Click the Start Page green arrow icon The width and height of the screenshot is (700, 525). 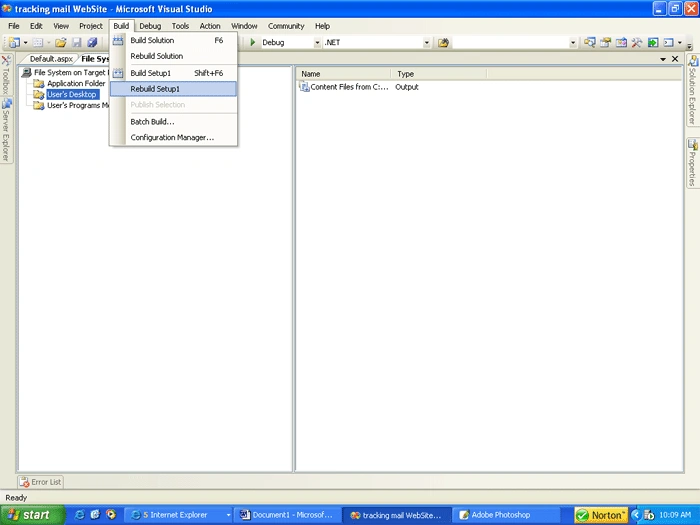tap(653, 42)
